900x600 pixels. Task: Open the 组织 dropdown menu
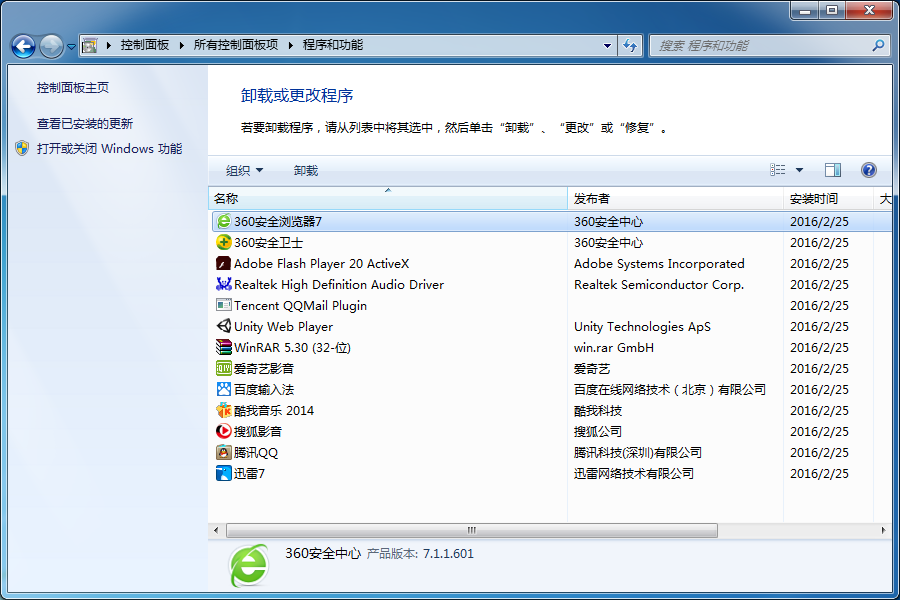click(245, 171)
